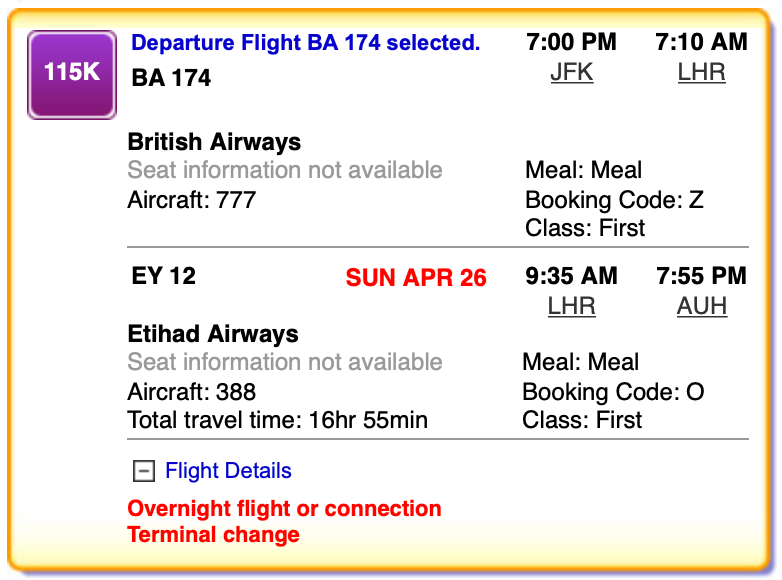Click the red SUN APR 26 date label
Image resolution: width=782 pixels, height=580 pixels.
coord(416,278)
